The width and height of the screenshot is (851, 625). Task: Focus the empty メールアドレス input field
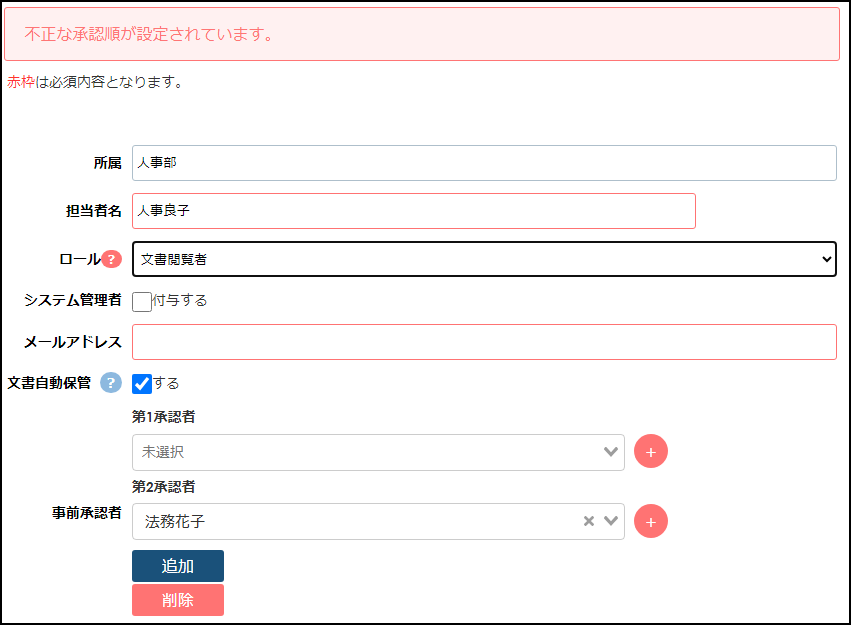click(484, 342)
